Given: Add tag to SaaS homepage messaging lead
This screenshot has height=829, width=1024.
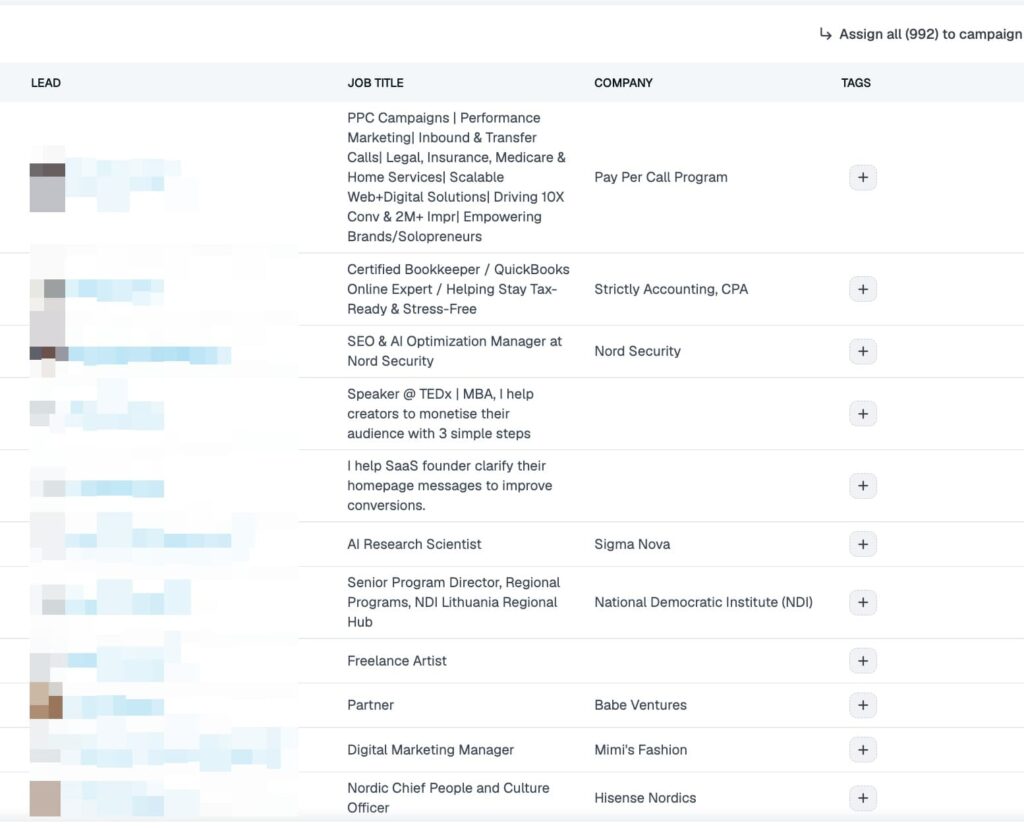Looking at the screenshot, I should click(863, 485).
